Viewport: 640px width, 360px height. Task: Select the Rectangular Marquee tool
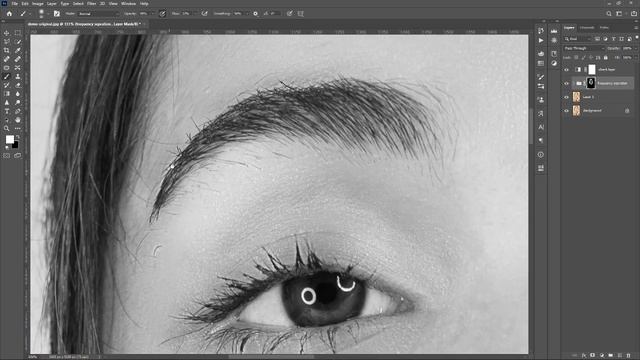tap(18, 33)
